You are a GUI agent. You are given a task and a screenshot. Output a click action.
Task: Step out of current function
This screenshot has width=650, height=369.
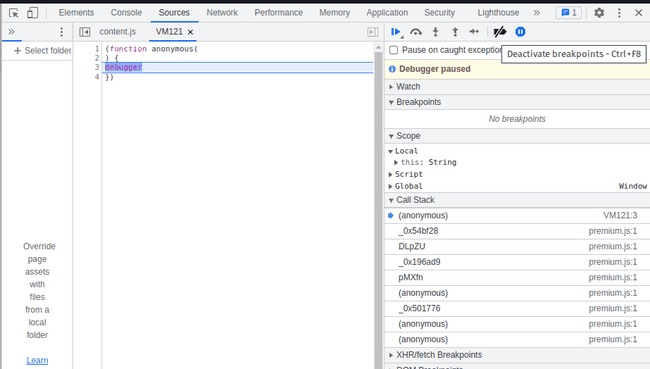coord(455,32)
